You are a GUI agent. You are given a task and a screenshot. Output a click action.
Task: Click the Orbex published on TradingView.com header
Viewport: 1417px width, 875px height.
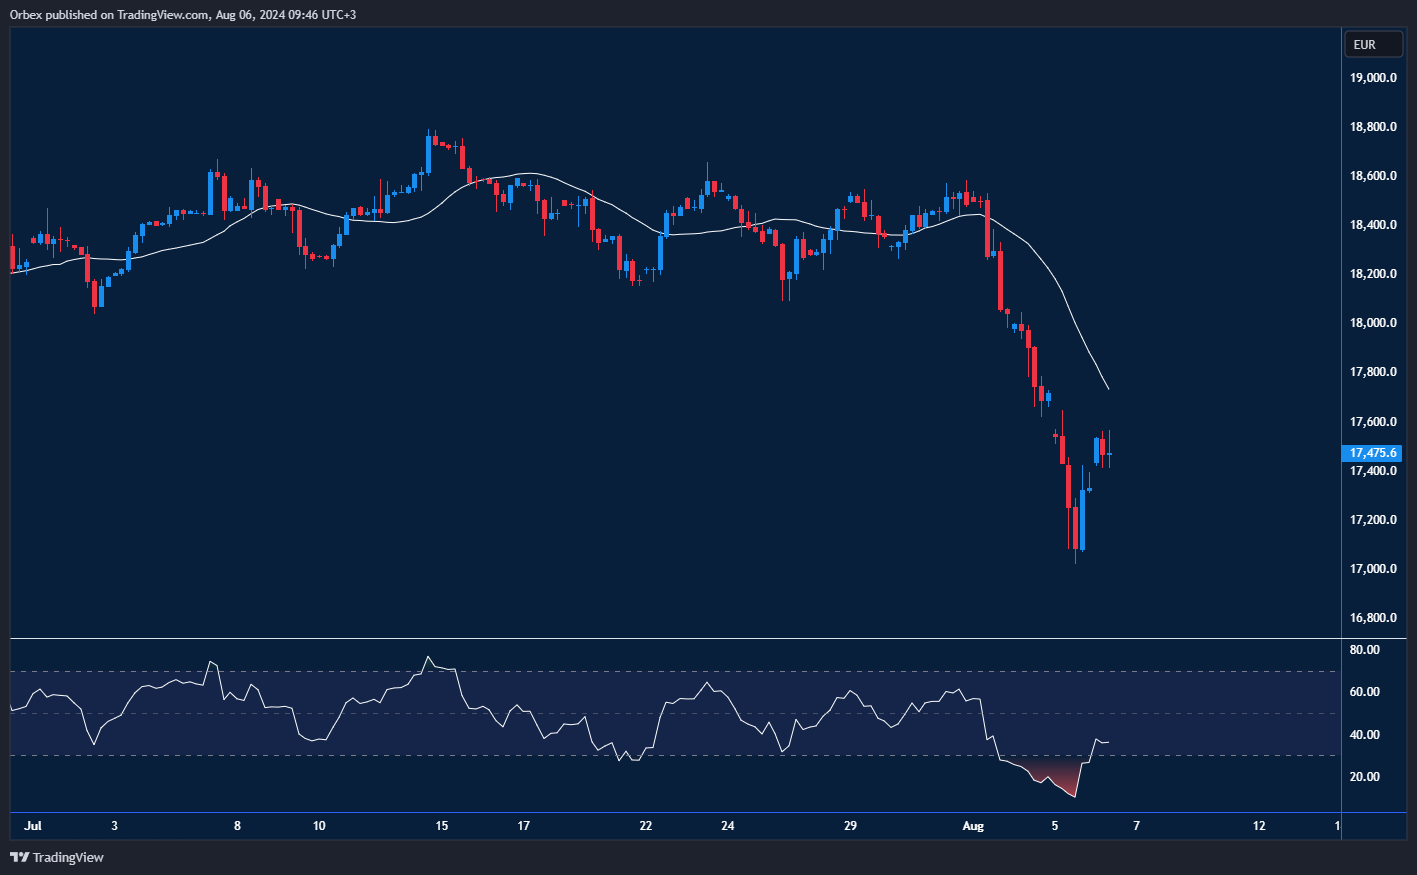(x=183, y=14)
